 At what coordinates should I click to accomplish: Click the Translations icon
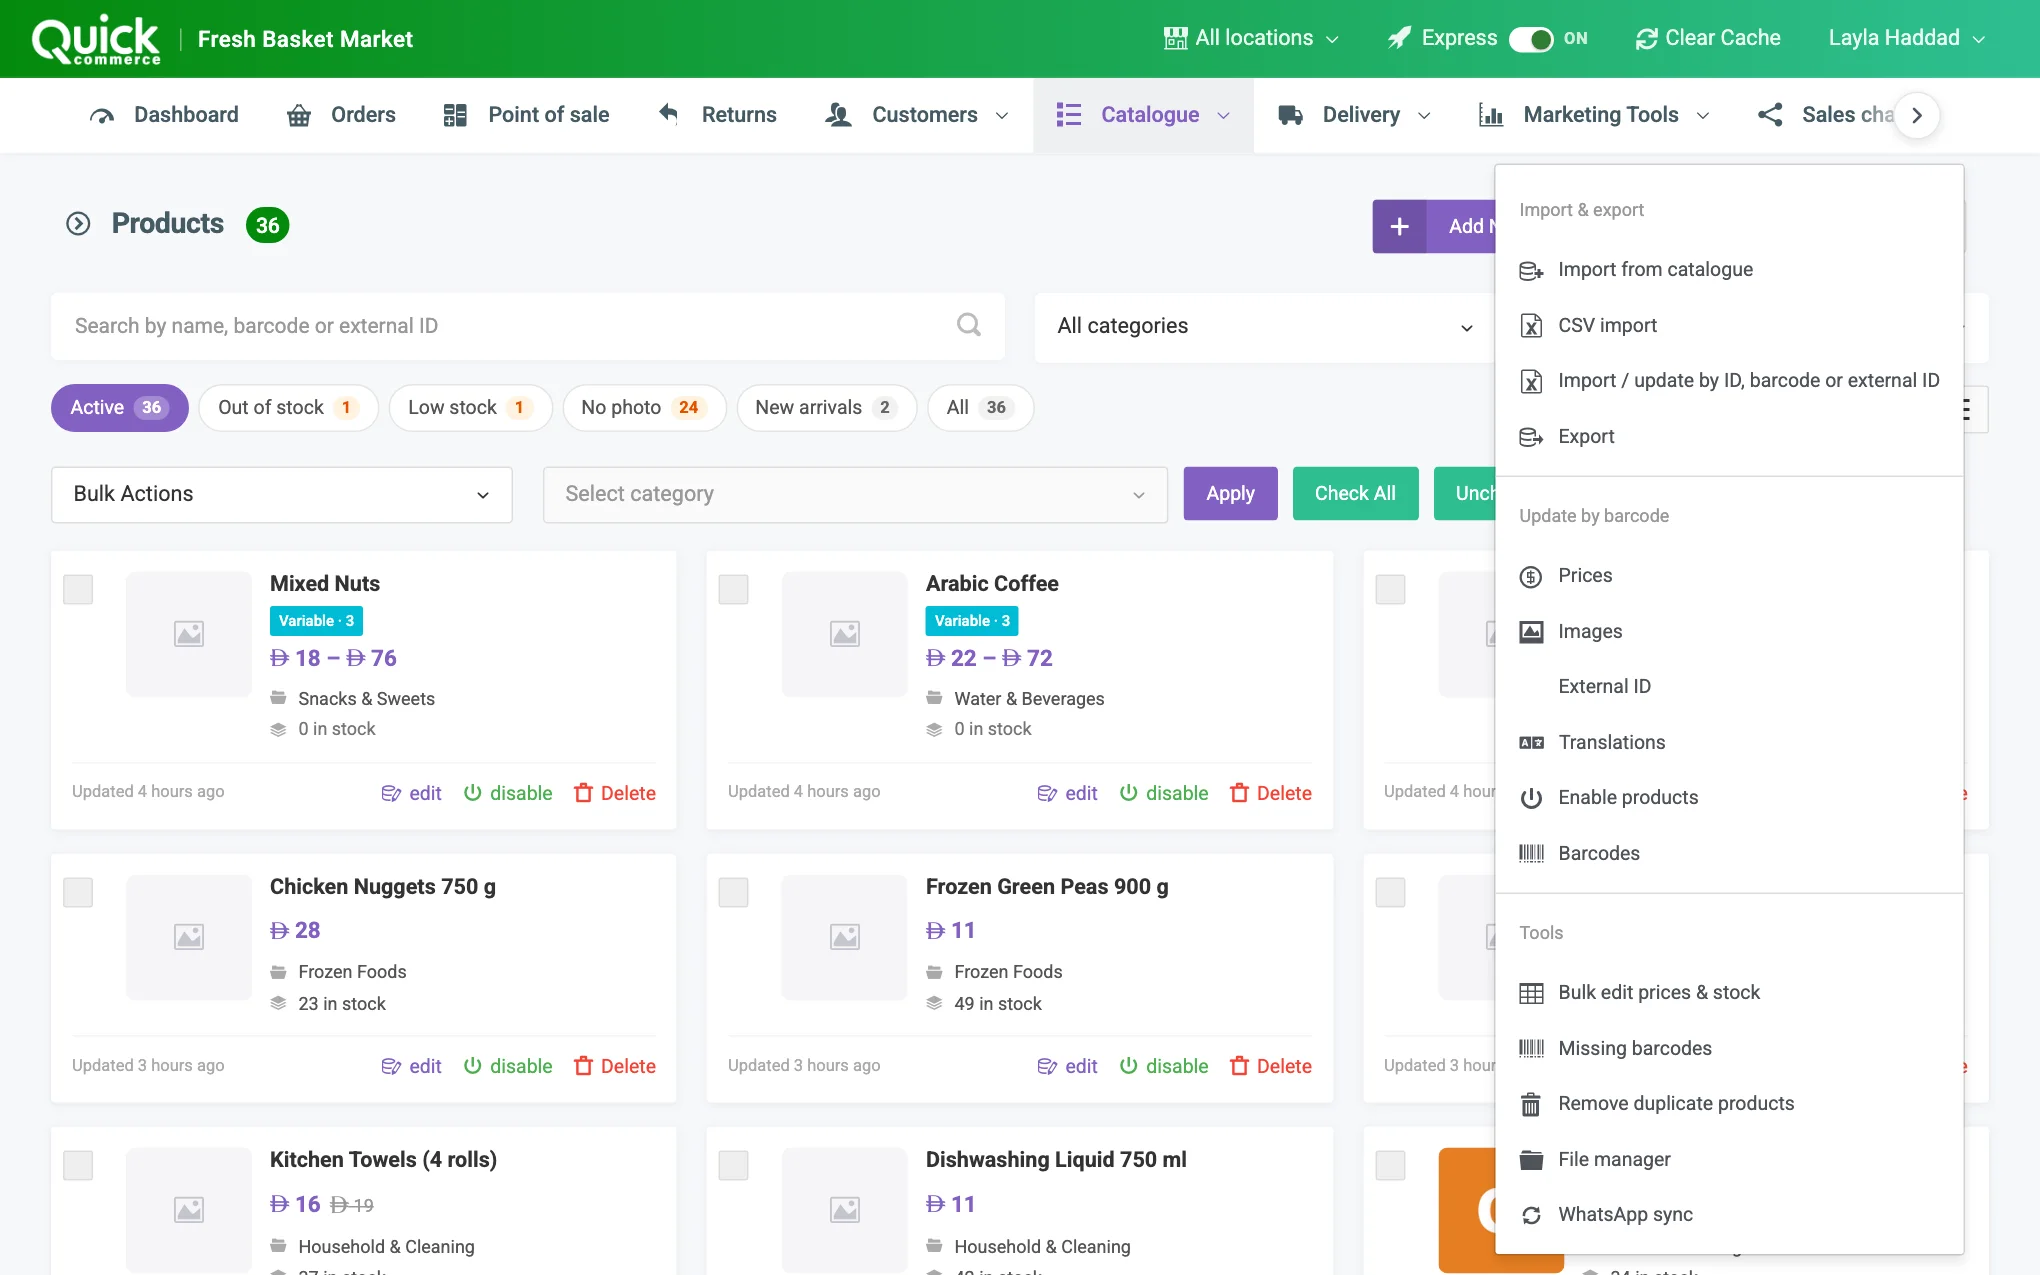1531,742
